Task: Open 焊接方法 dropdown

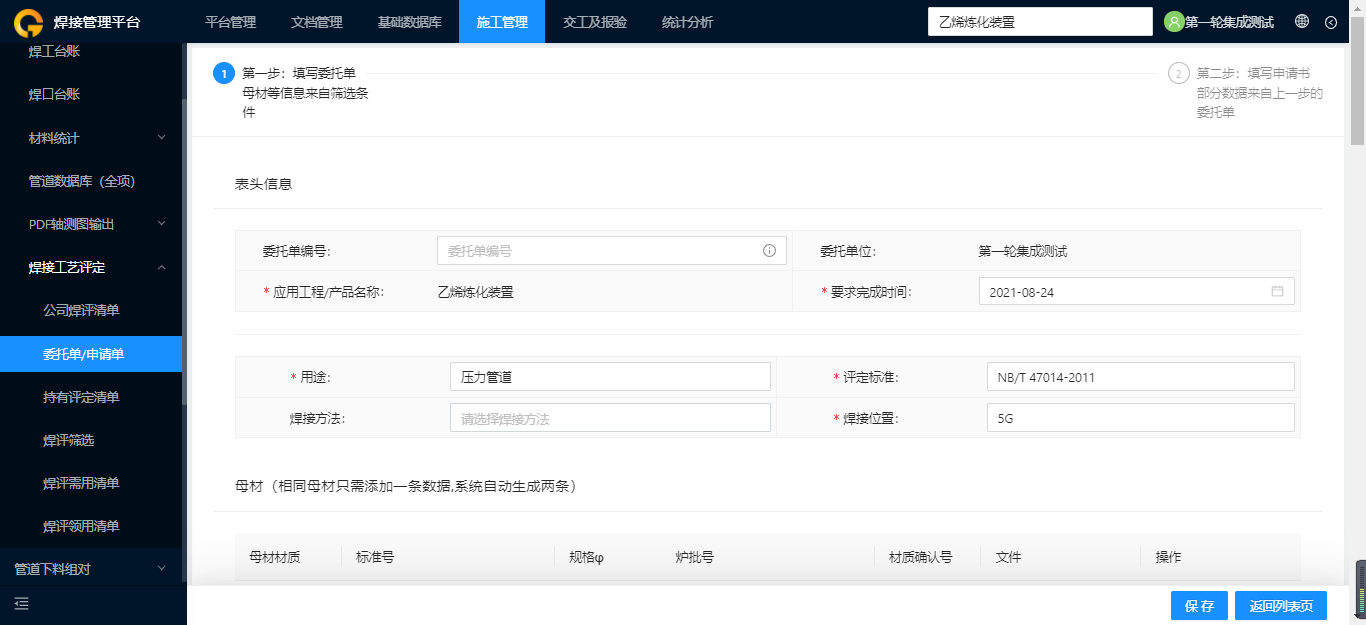Action: (x=610, y=419)
